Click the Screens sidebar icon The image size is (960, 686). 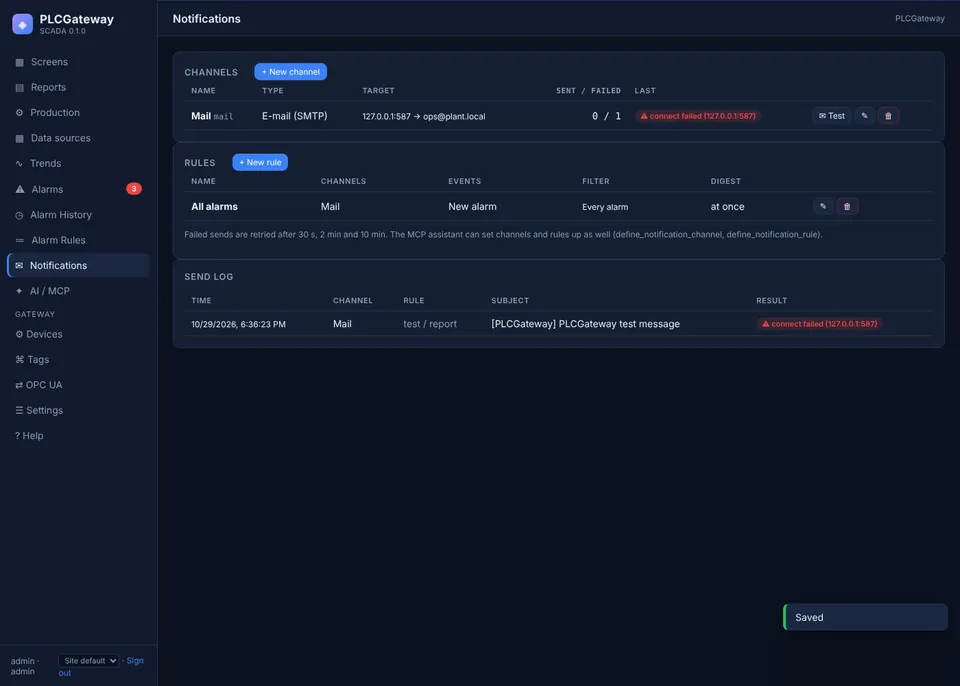(x=20, y=62)
